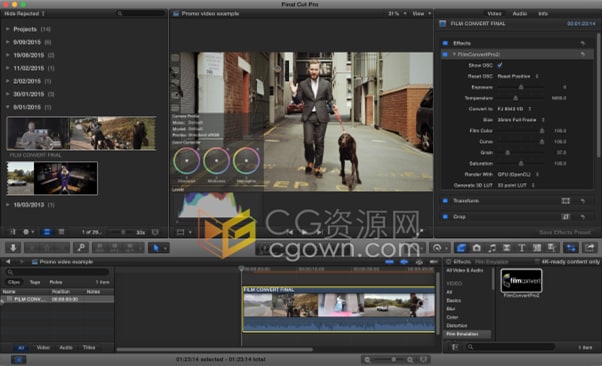The height and width of the screenshot is (366, 602).
Task: Switch browser to filmstrip view
Action: point(47,232)
